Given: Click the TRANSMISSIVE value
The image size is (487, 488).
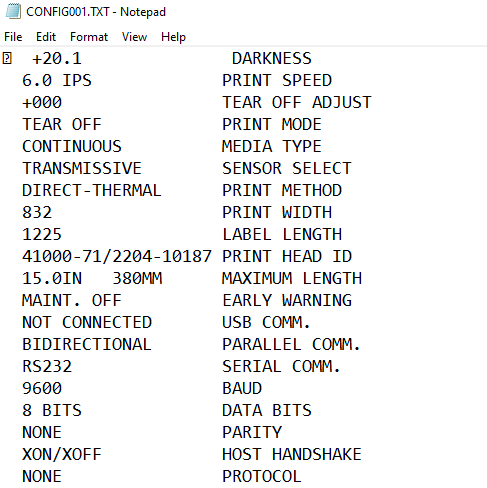Looking at the screenshot, I should point(82,169).
